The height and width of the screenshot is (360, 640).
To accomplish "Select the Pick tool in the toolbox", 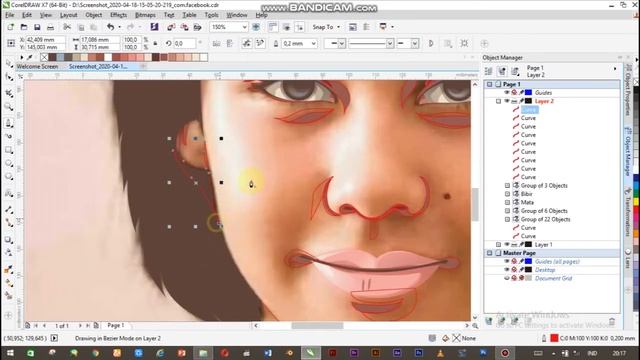I will (9, 64).
